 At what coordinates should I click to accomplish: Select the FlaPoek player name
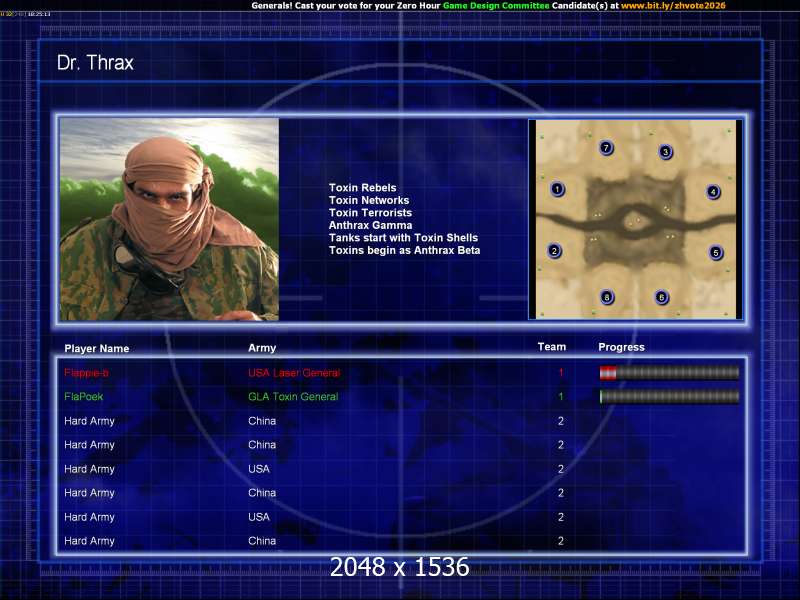(84, 396)
